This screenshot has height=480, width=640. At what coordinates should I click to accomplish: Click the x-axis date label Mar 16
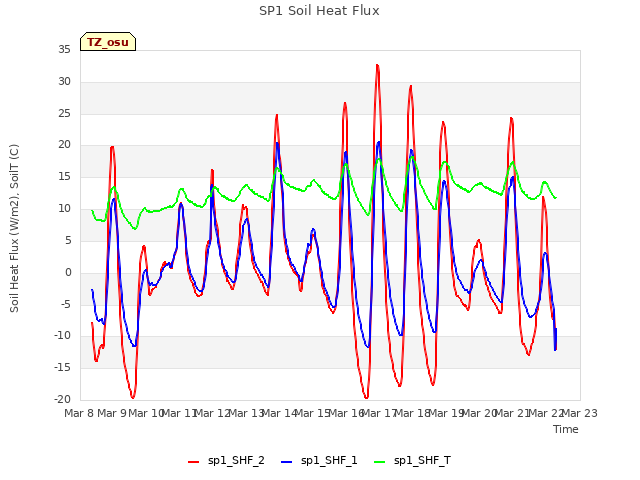346,413
